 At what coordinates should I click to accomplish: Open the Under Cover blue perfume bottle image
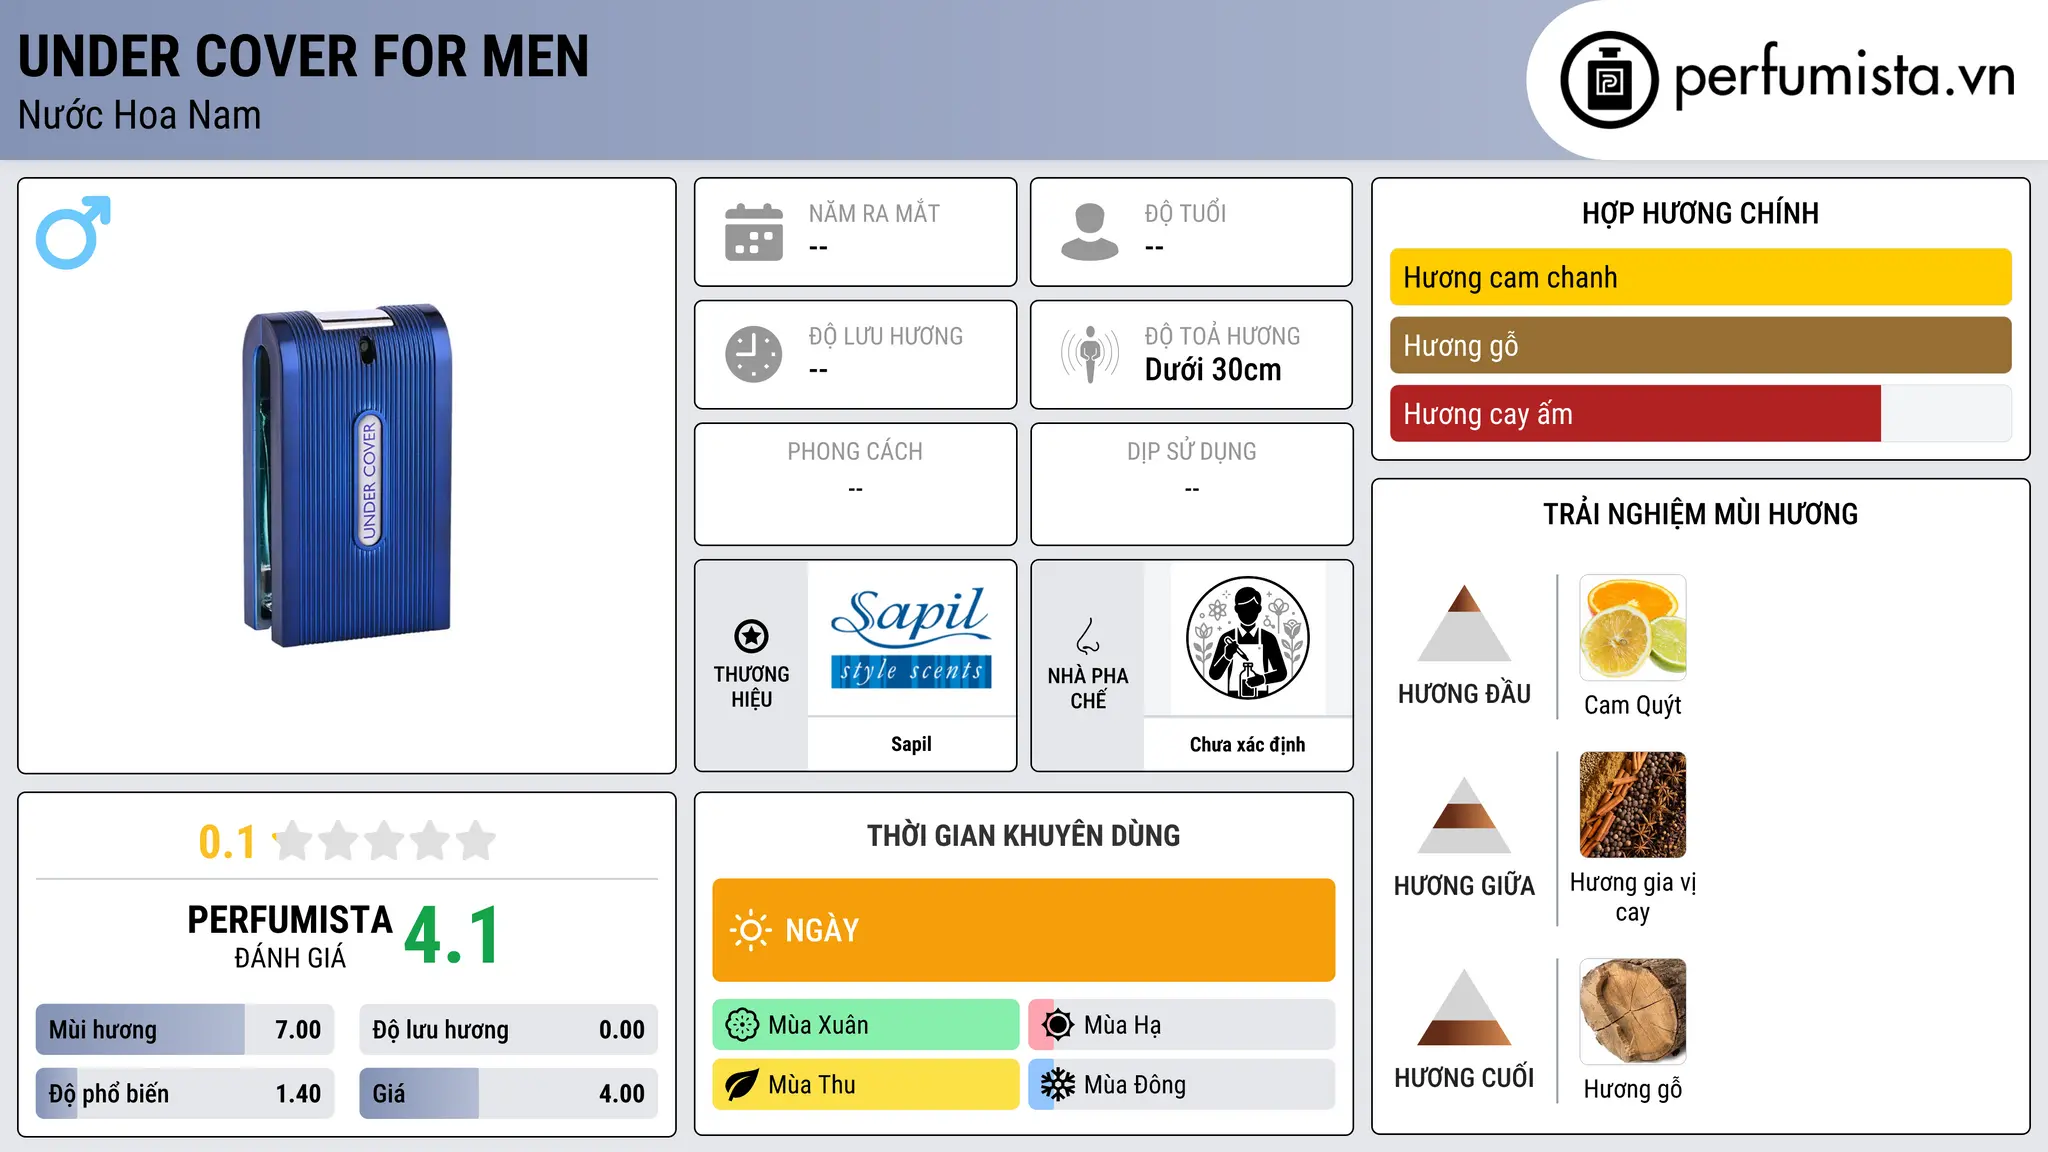[347, 475]
